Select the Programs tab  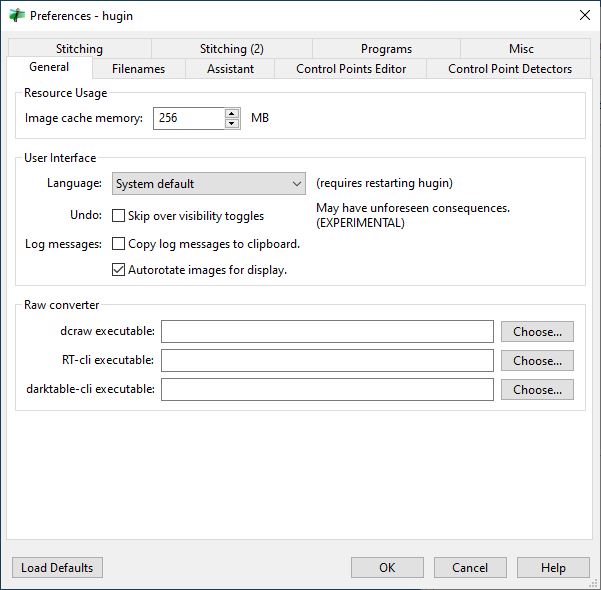pyautogui.click(x=386, y=49)
